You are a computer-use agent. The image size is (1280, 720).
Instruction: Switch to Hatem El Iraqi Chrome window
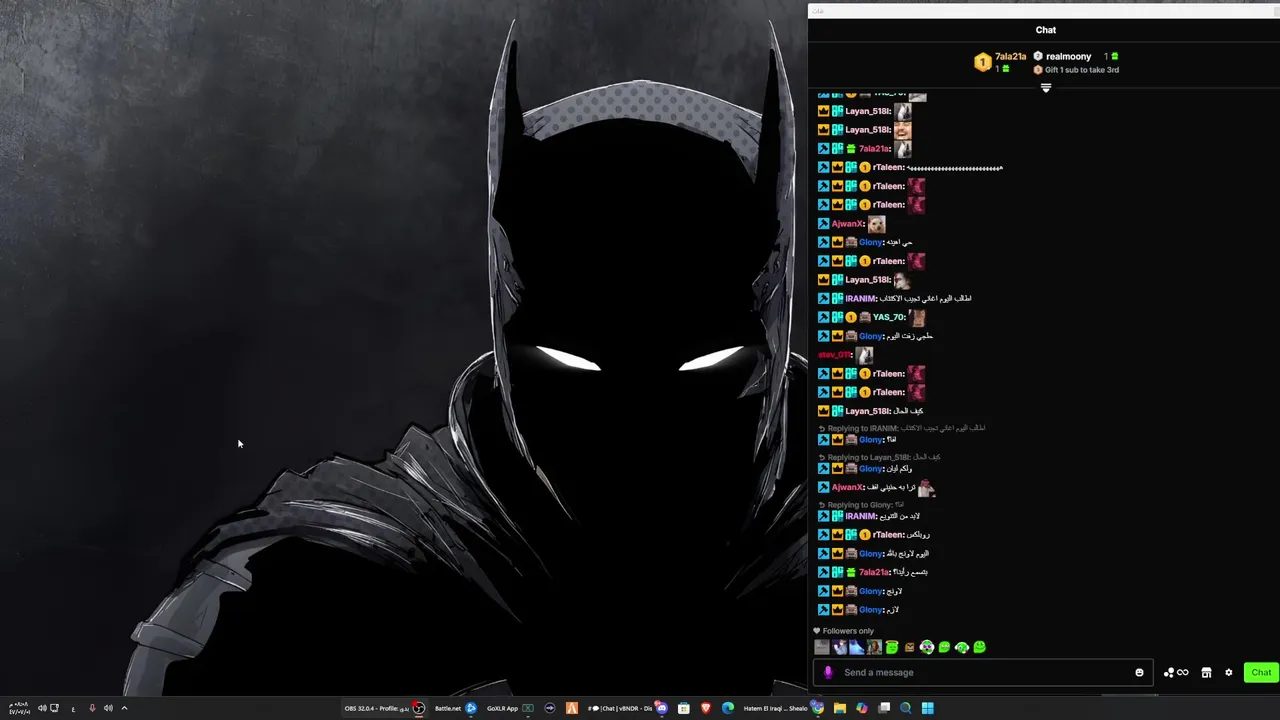[x=784, y=708]
